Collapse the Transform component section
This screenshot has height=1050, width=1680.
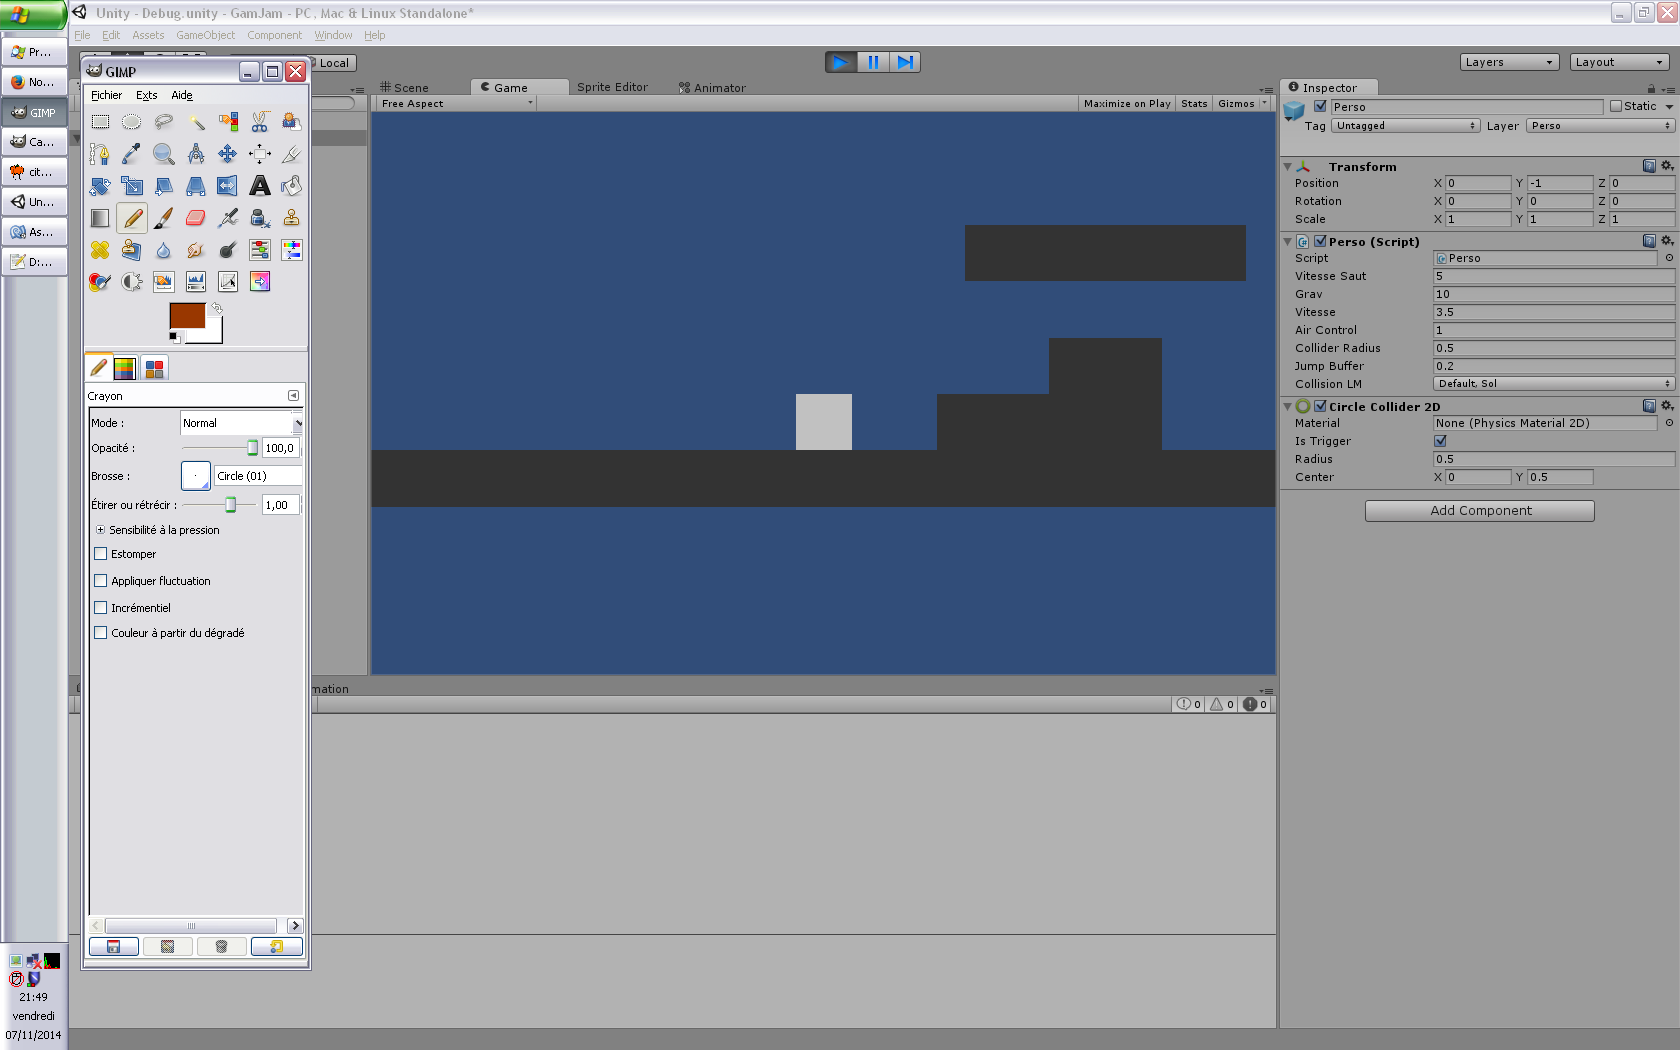[x=1288, y=167]
